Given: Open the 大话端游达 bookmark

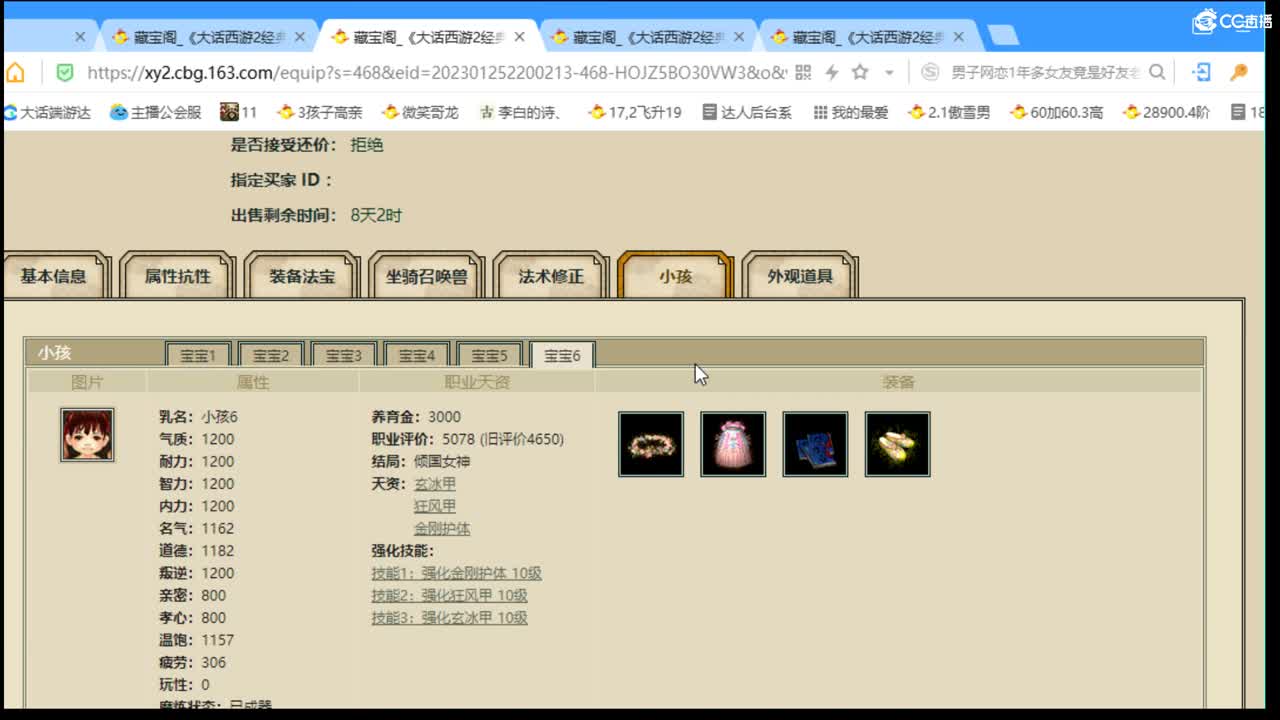Looking at the screenshot, I should 47,112.
